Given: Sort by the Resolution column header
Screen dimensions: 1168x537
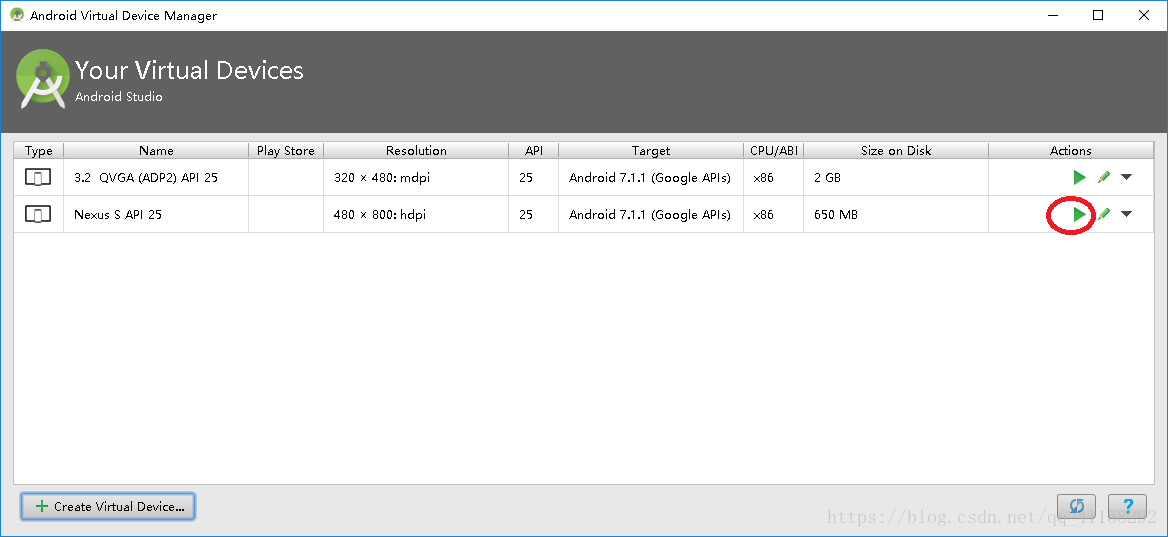Looking at the screenshot, I should [416, 150].
